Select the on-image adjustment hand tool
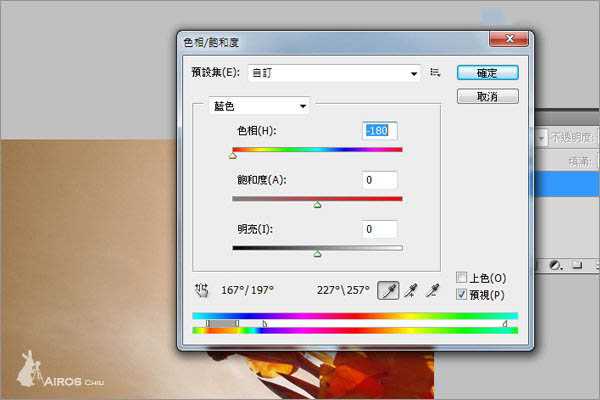600x400 pixels. [x=201, y=290]
